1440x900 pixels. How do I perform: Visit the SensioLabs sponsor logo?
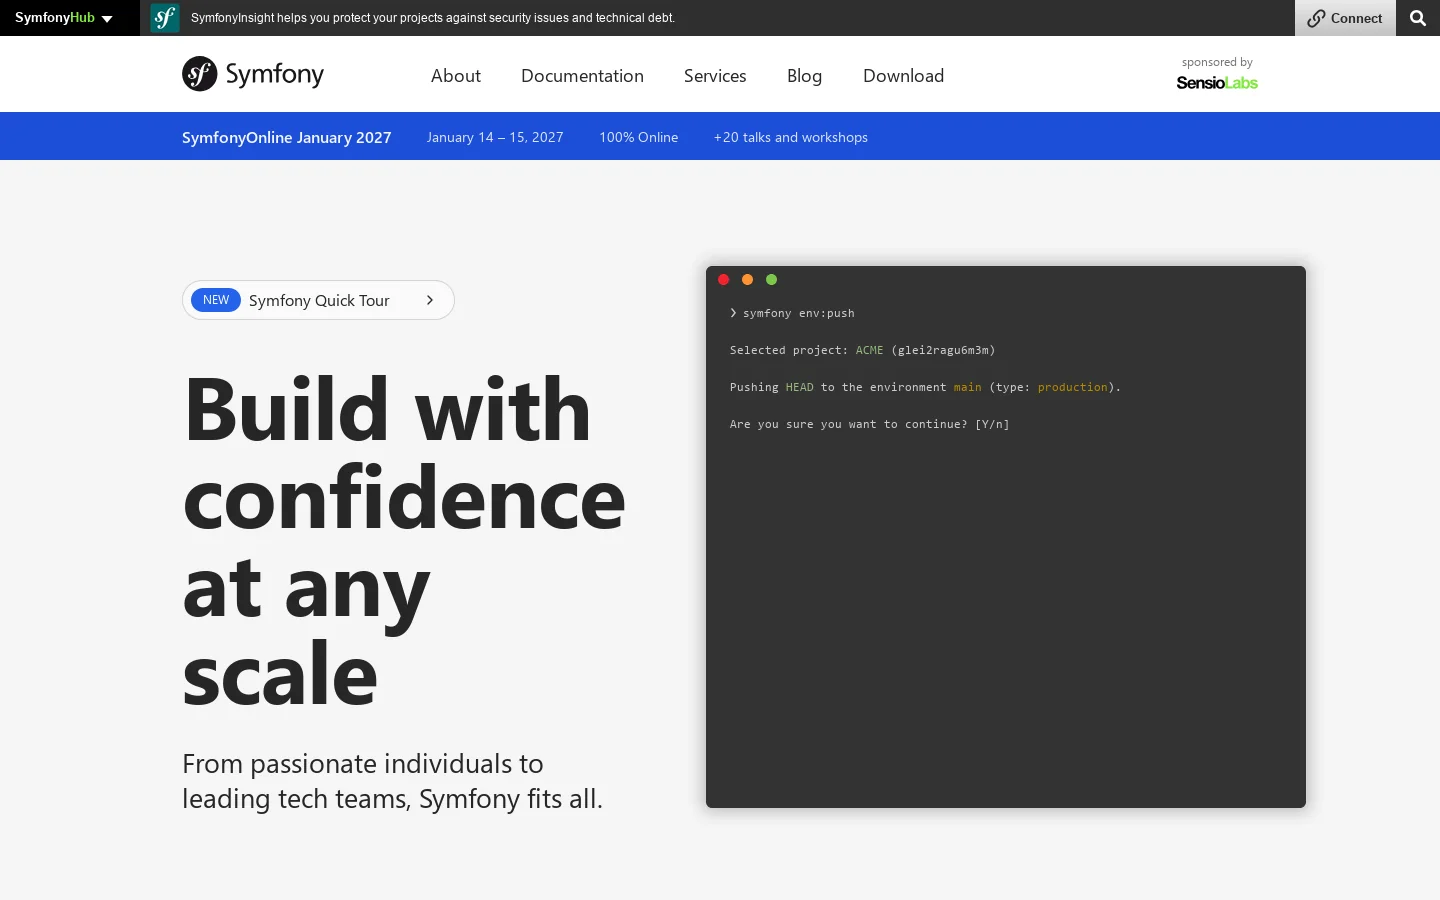(1217, 83)
